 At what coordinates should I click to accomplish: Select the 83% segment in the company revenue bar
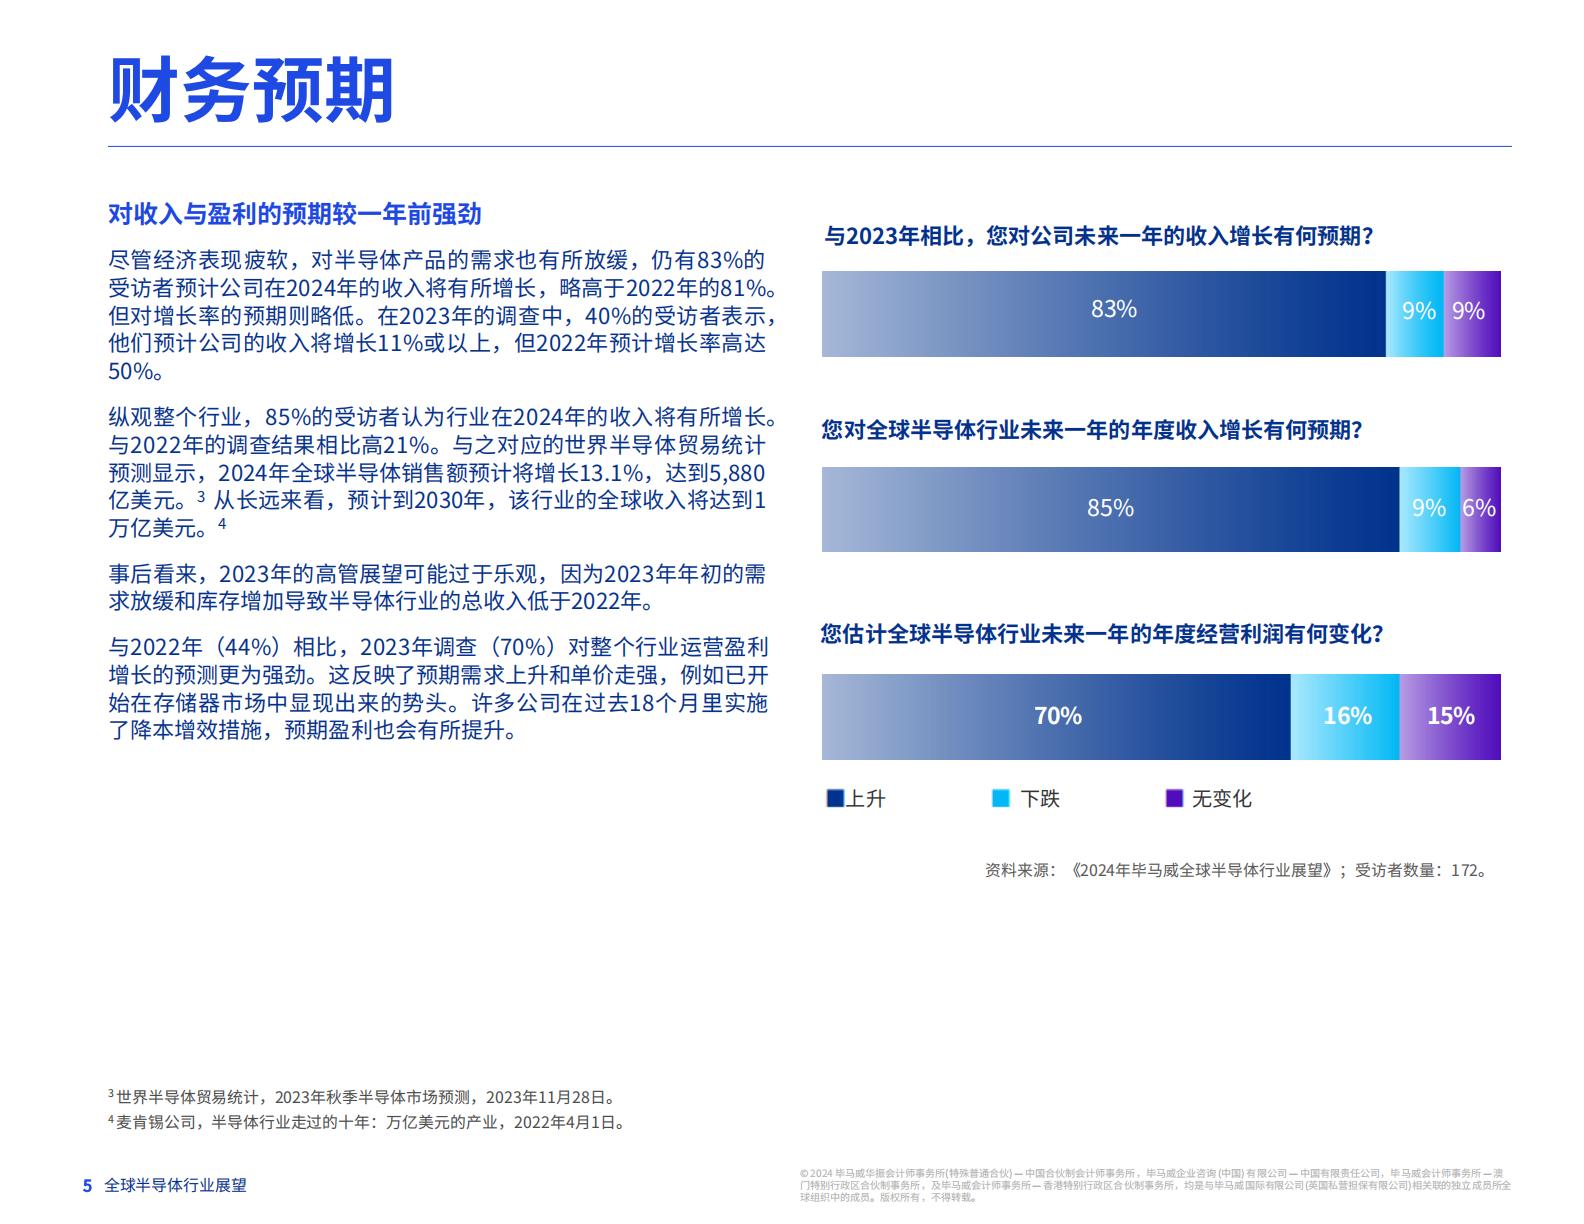1104,314
